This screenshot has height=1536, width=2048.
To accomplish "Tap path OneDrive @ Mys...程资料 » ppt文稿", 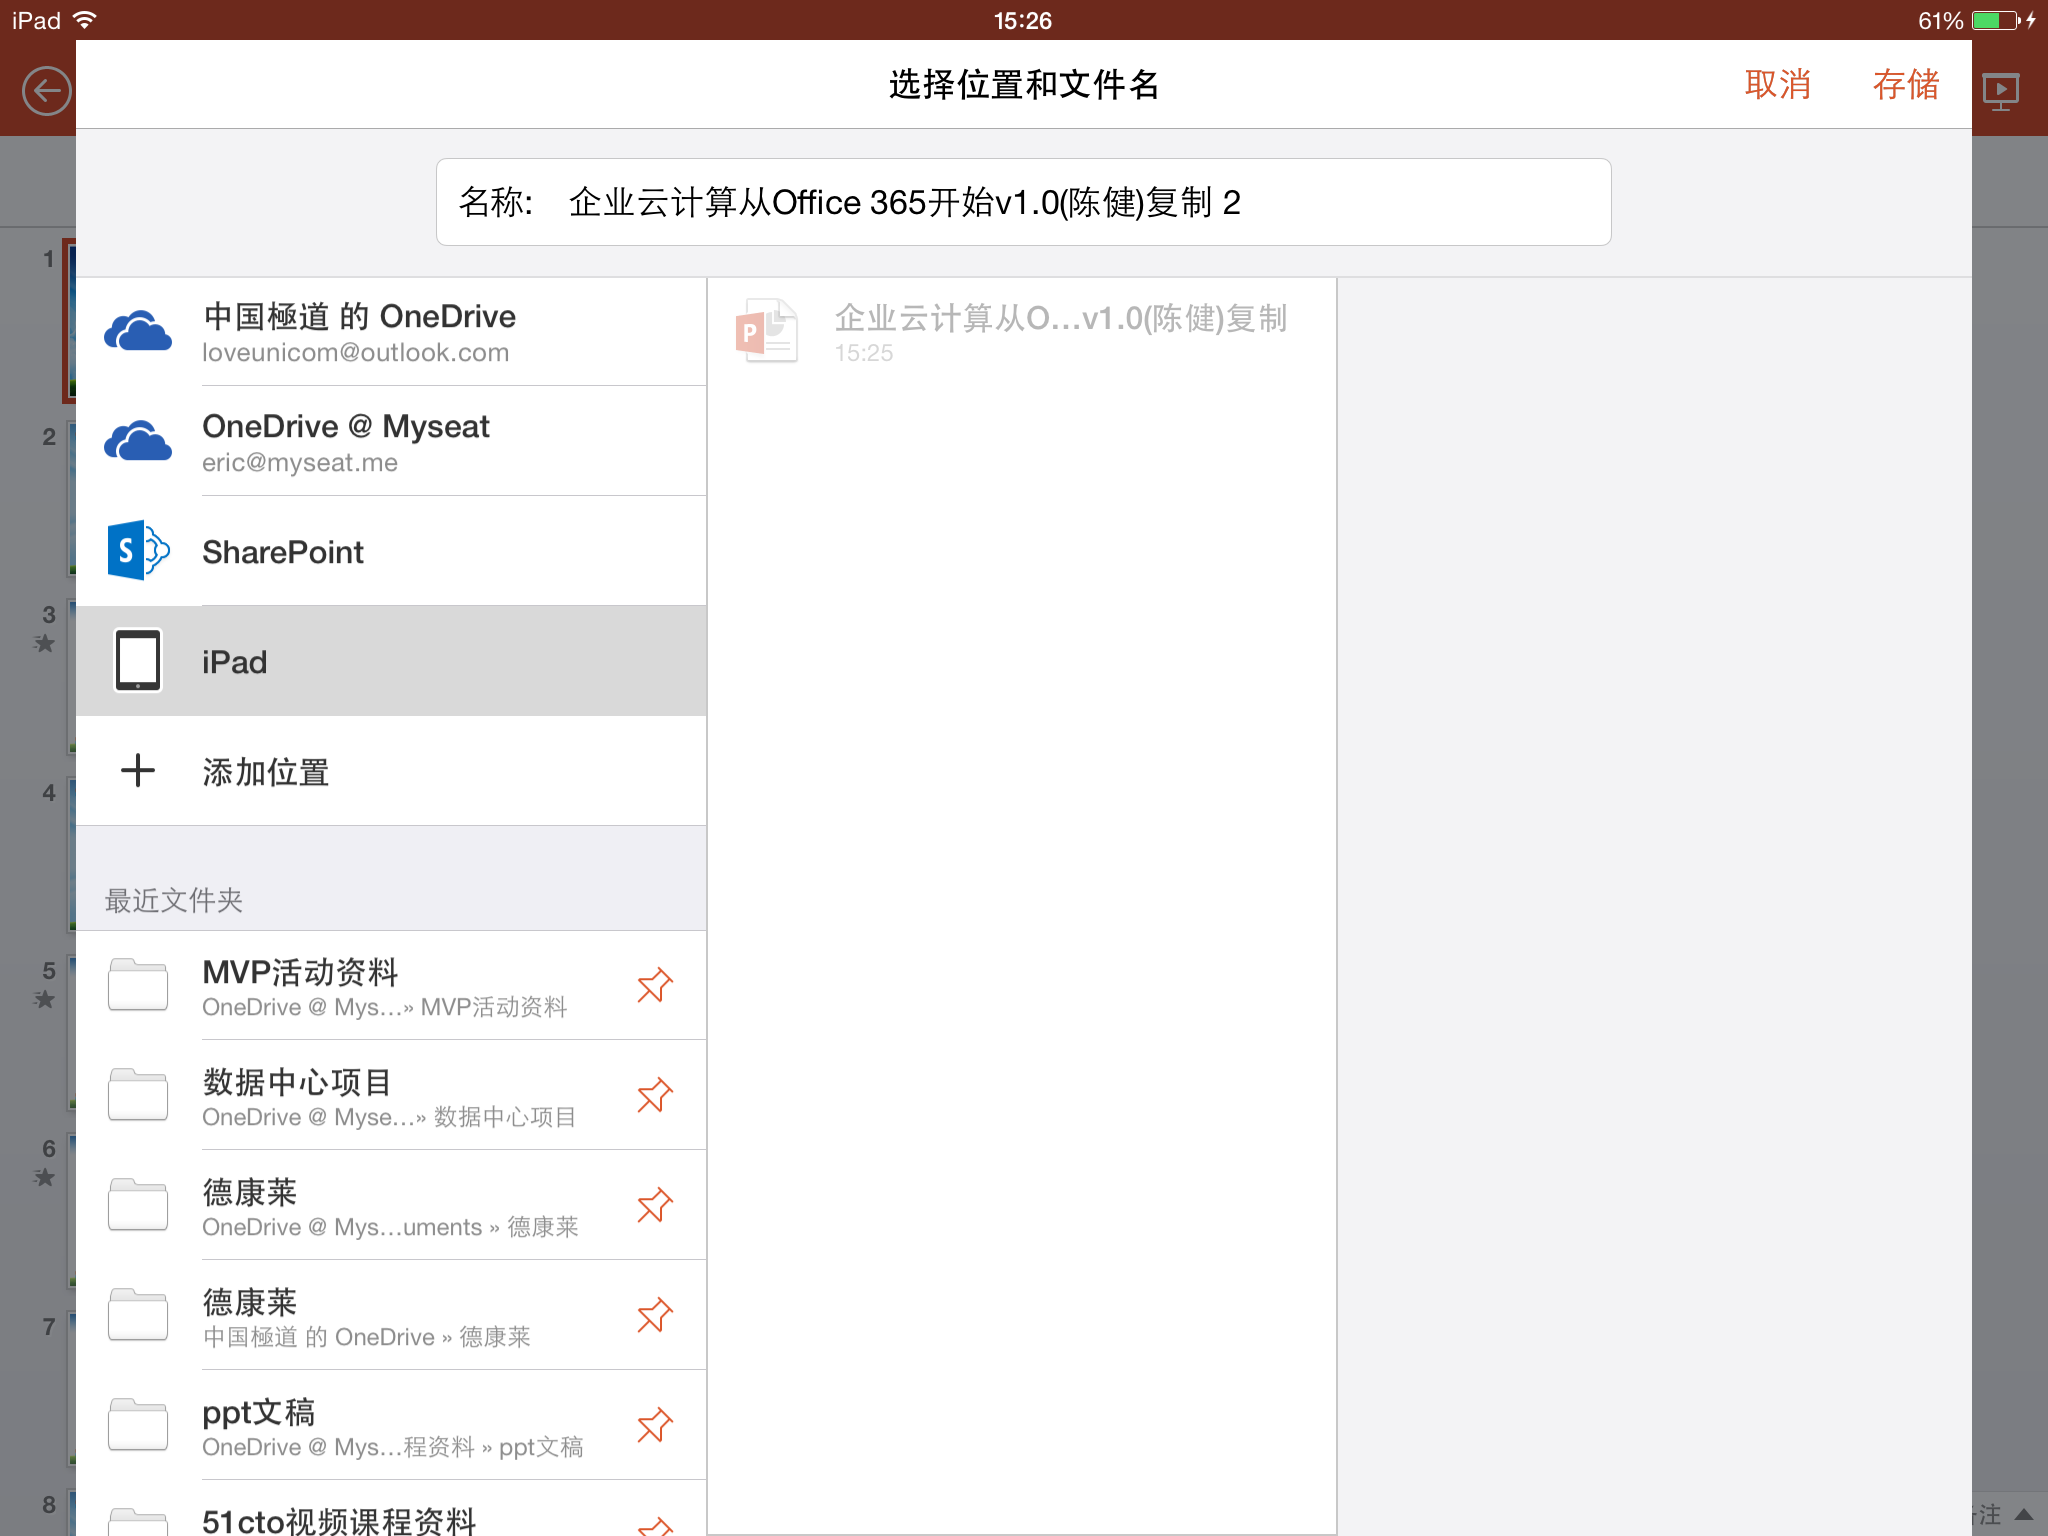I will [x=392, y=1447].
